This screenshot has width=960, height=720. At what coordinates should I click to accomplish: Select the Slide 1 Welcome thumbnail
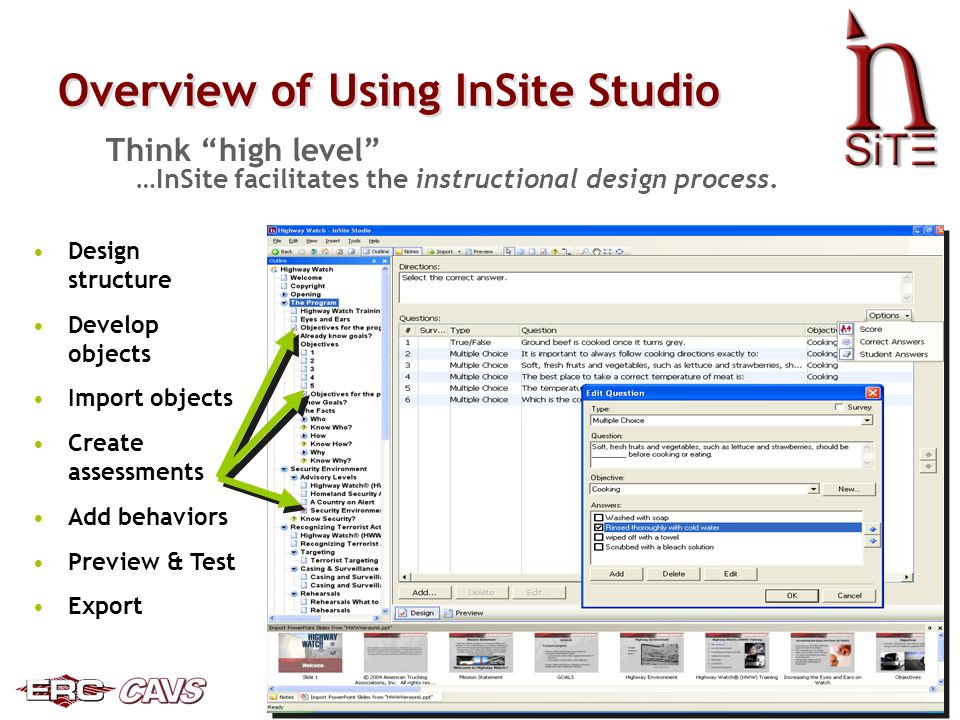coord(310,653)
